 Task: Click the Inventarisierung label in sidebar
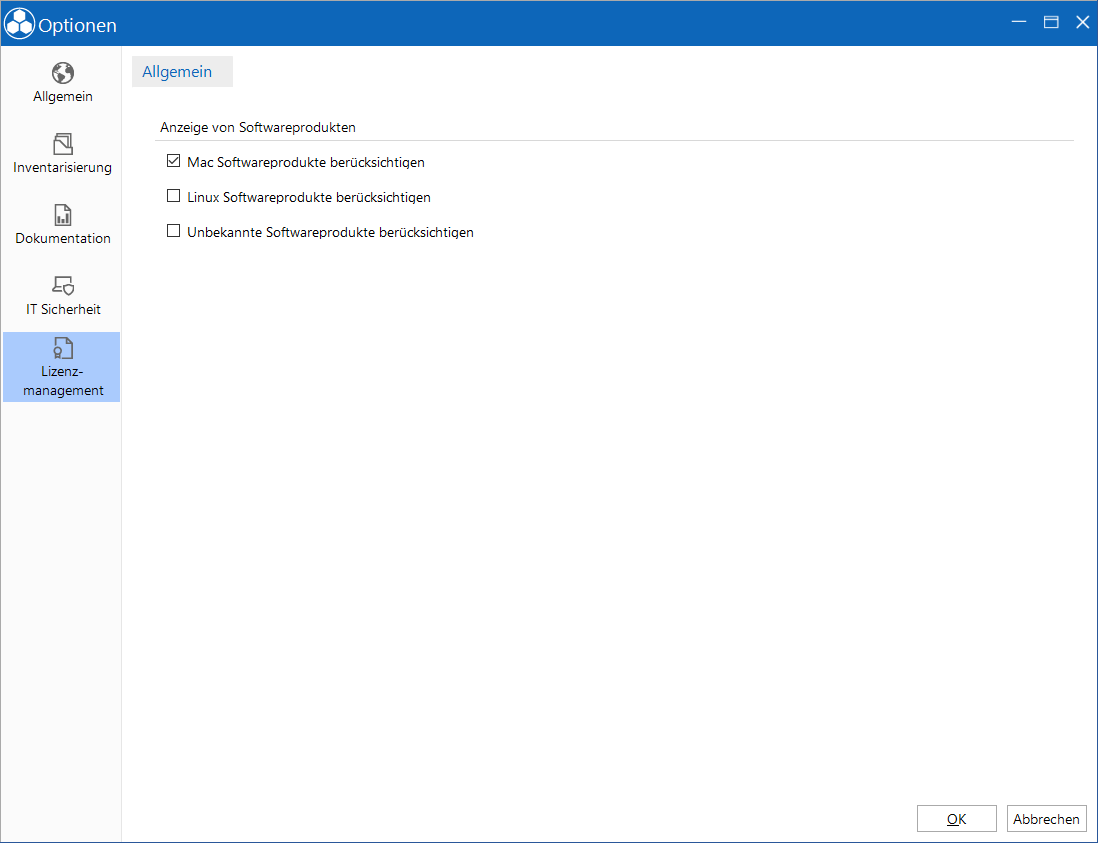coord(62,167)
